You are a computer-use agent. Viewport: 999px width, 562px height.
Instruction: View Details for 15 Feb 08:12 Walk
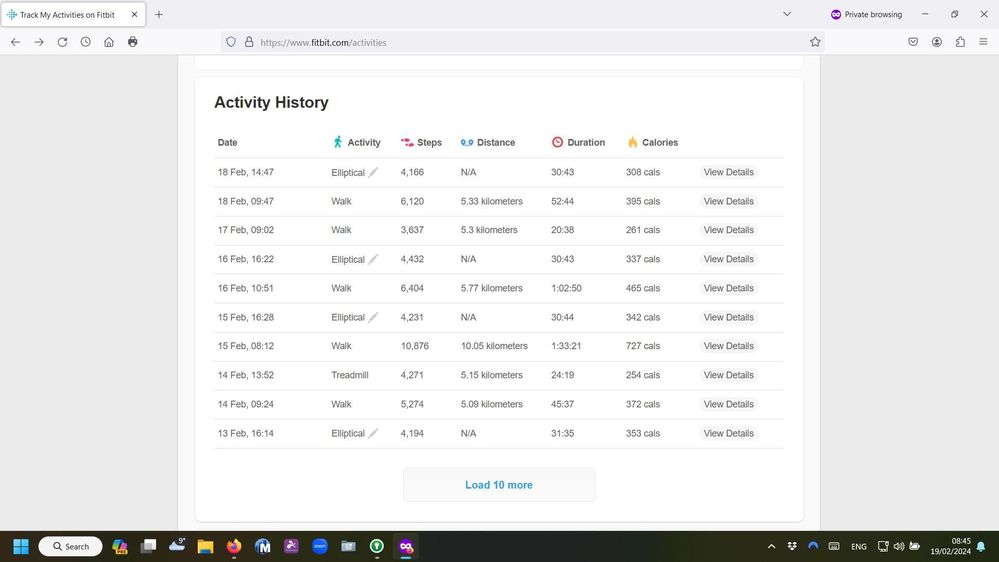tap(728, 346)
